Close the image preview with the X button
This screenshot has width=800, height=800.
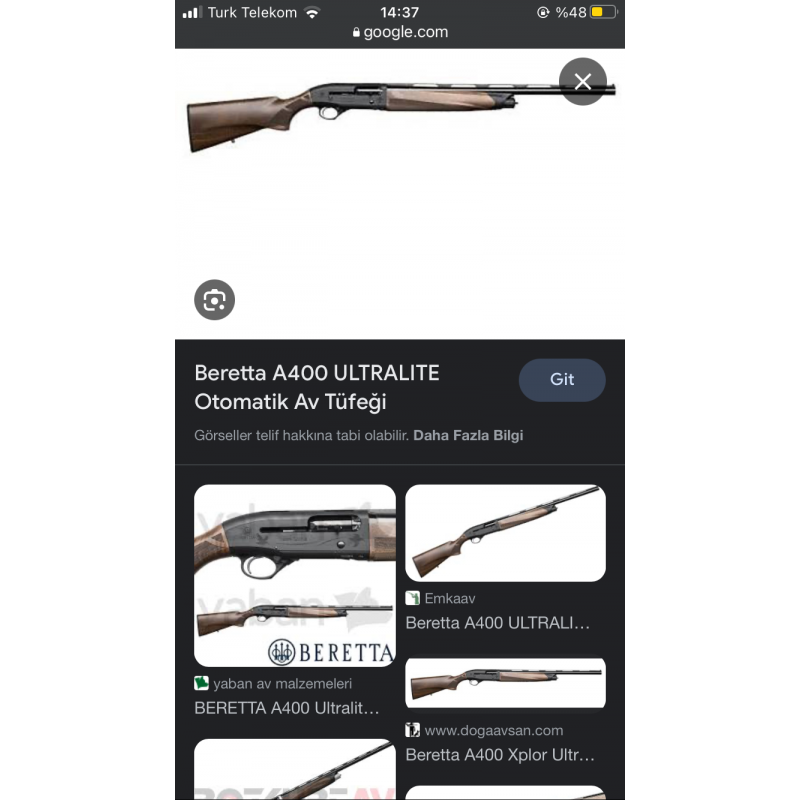pos(583,82)
